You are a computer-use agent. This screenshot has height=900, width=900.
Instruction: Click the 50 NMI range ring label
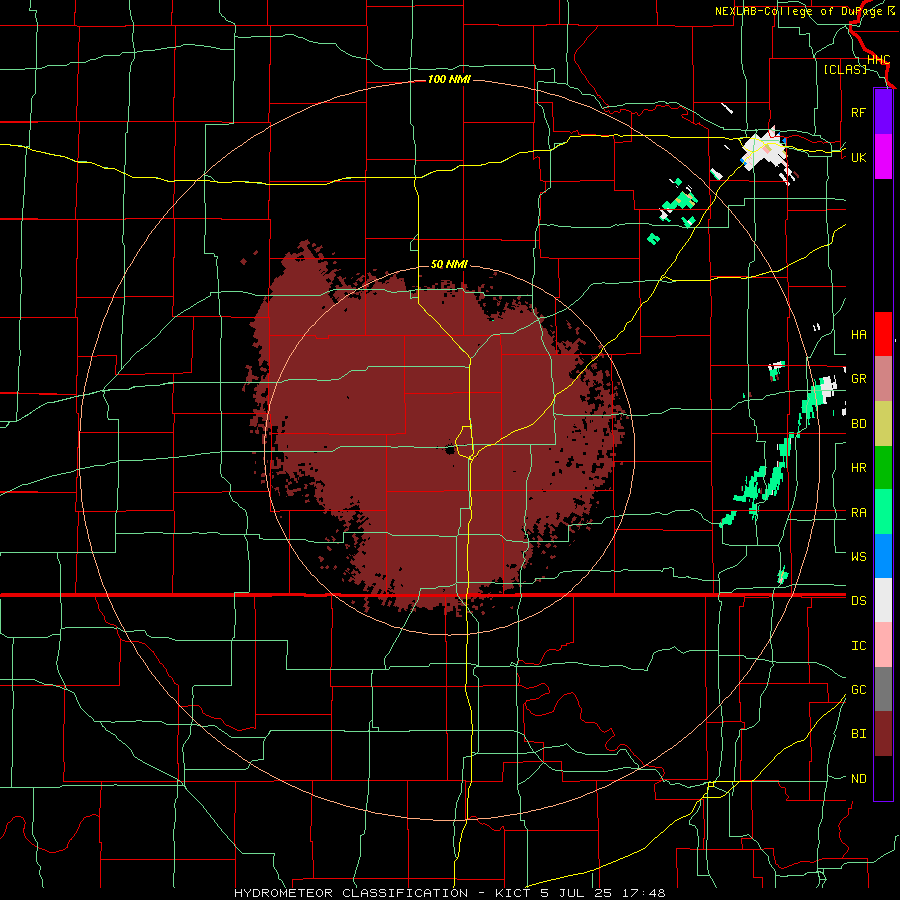point(449,264)
